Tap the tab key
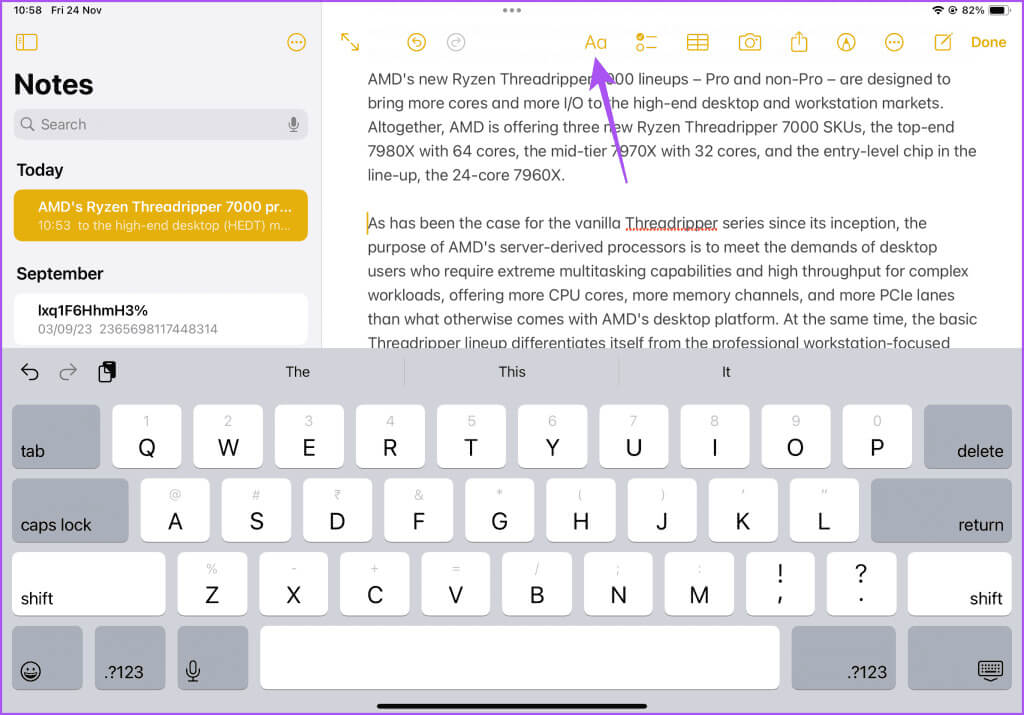 pyautogui.click(x=56, y=436)
